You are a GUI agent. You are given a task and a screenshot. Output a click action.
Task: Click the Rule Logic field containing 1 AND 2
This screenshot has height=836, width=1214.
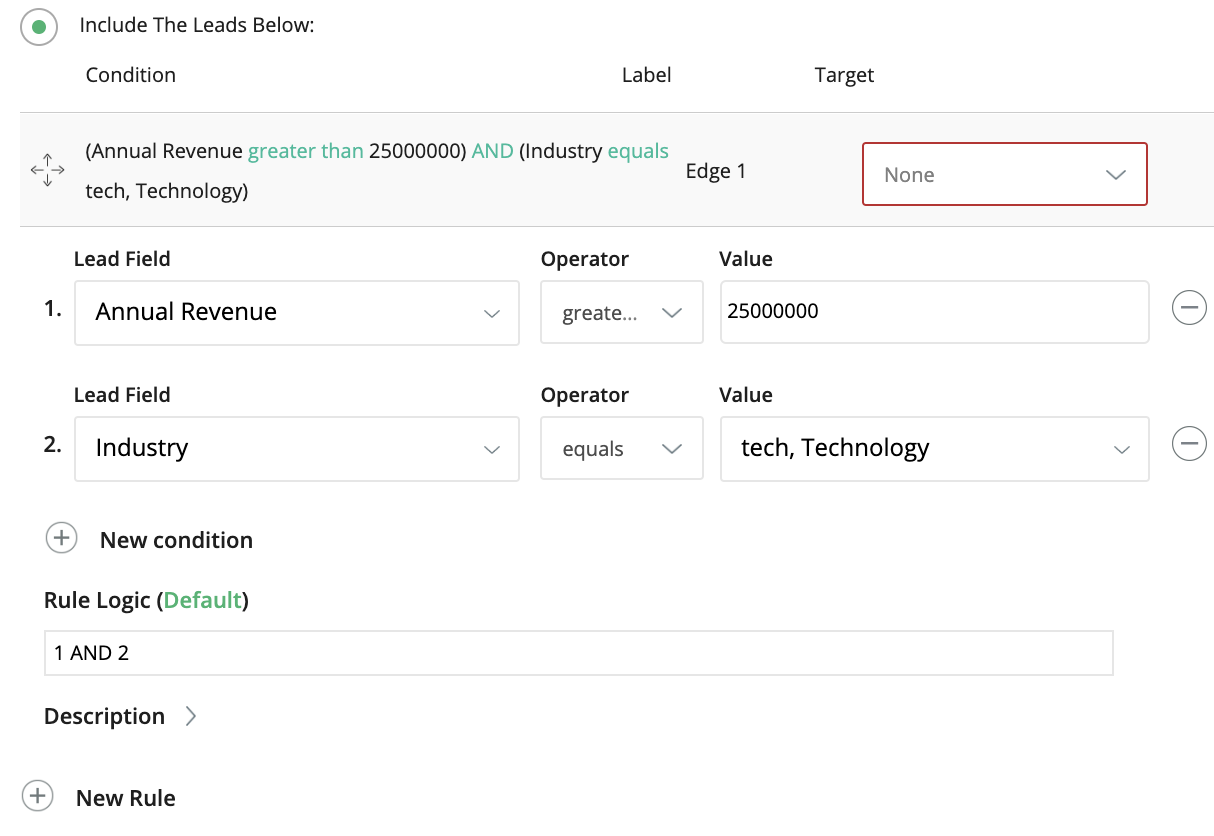point(578,652)
